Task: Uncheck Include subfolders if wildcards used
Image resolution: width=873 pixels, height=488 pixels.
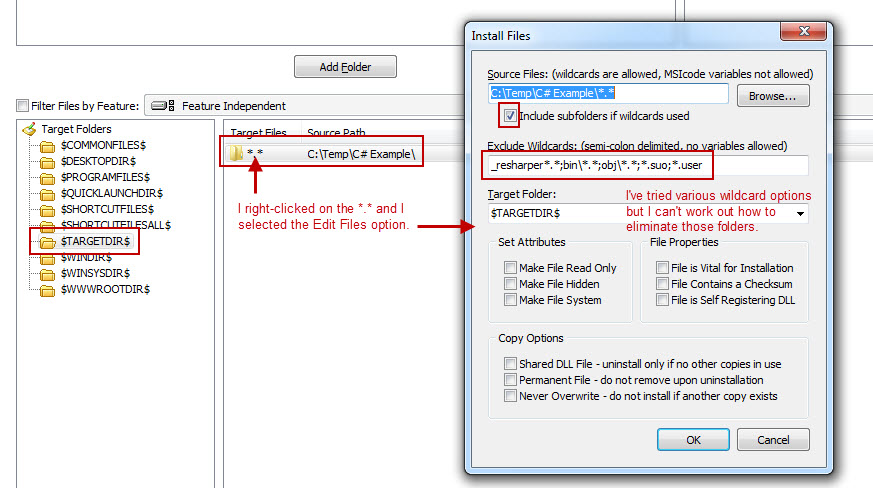Action: [509, 116]
